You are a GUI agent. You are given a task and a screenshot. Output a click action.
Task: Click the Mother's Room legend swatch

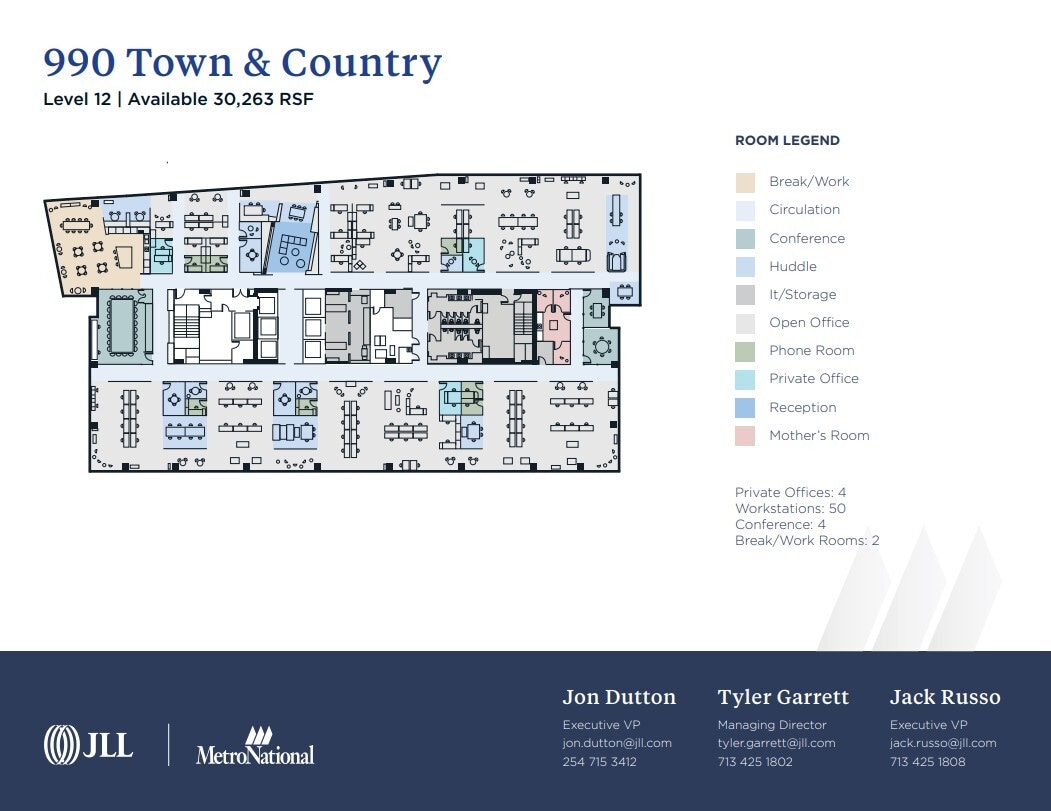pyautogui.click(x=744, y=435)
